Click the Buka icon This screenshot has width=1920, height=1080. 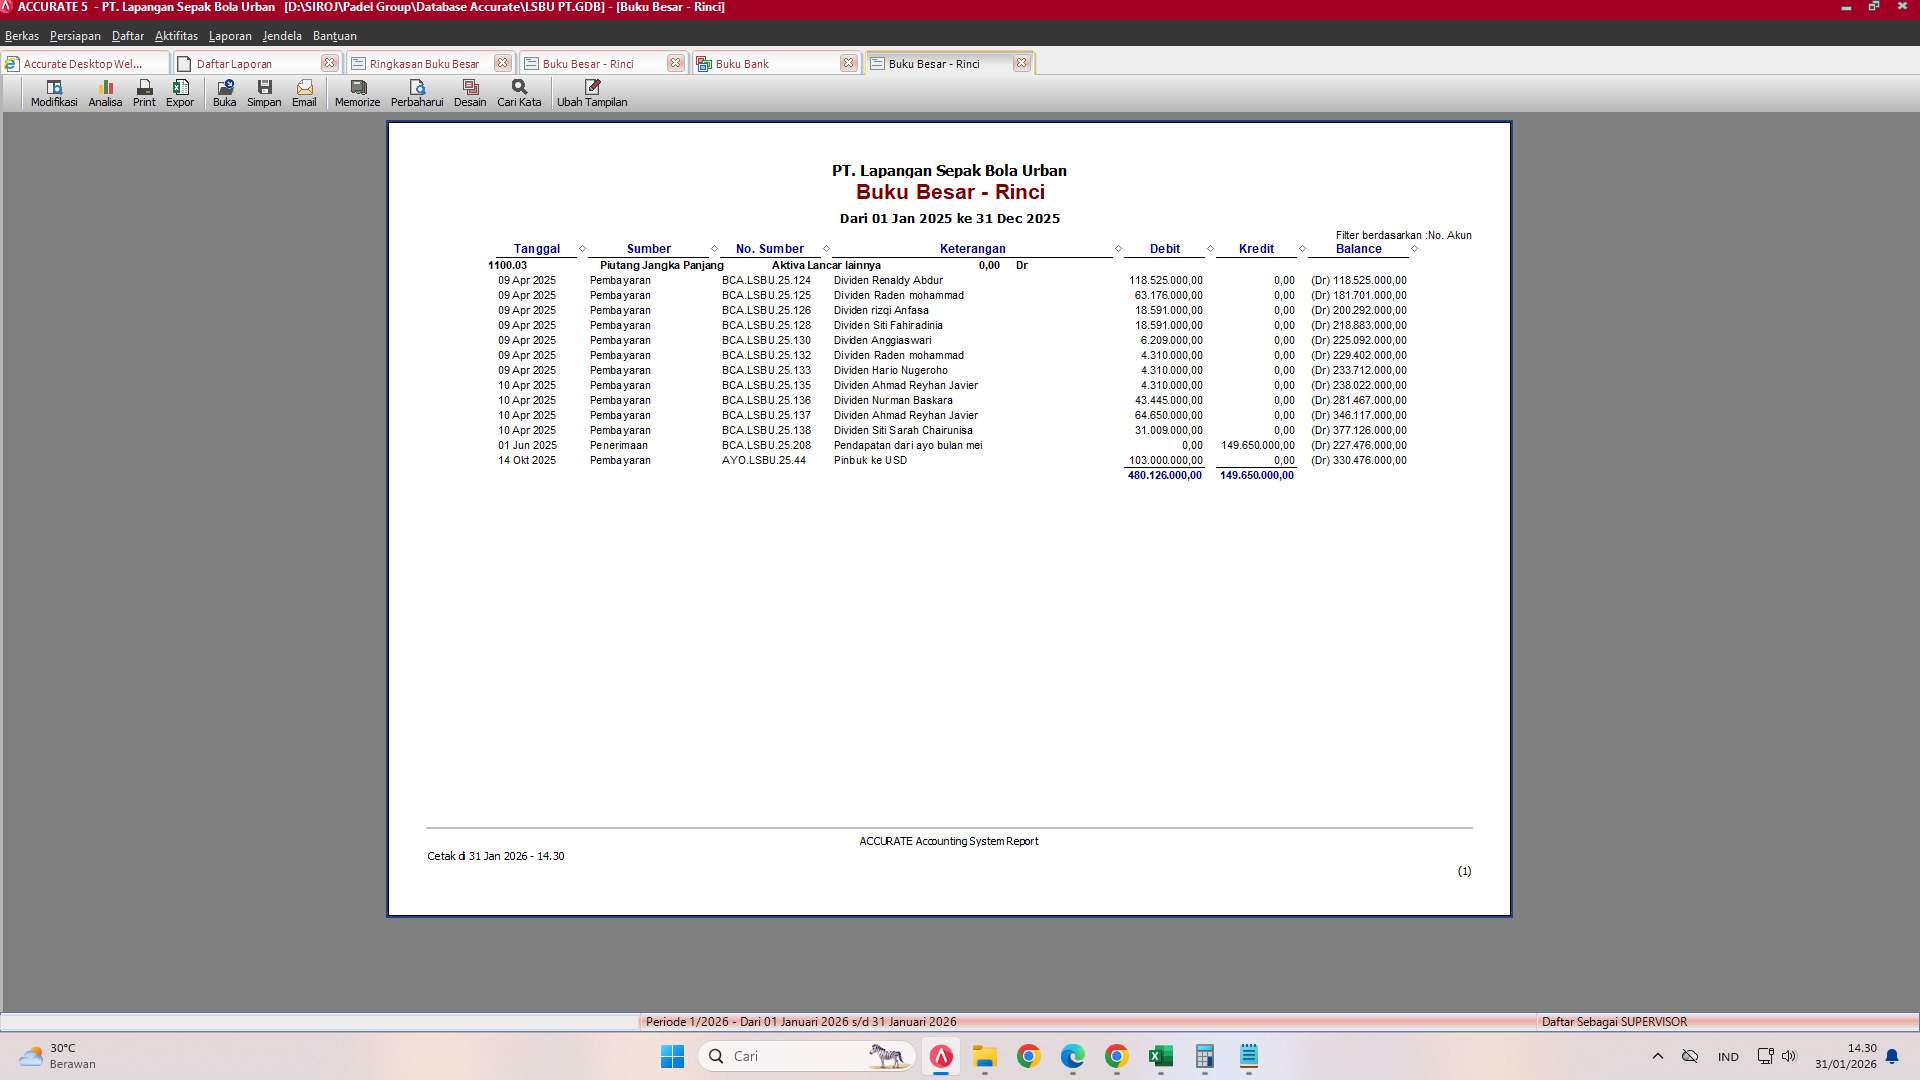(224, 93)
